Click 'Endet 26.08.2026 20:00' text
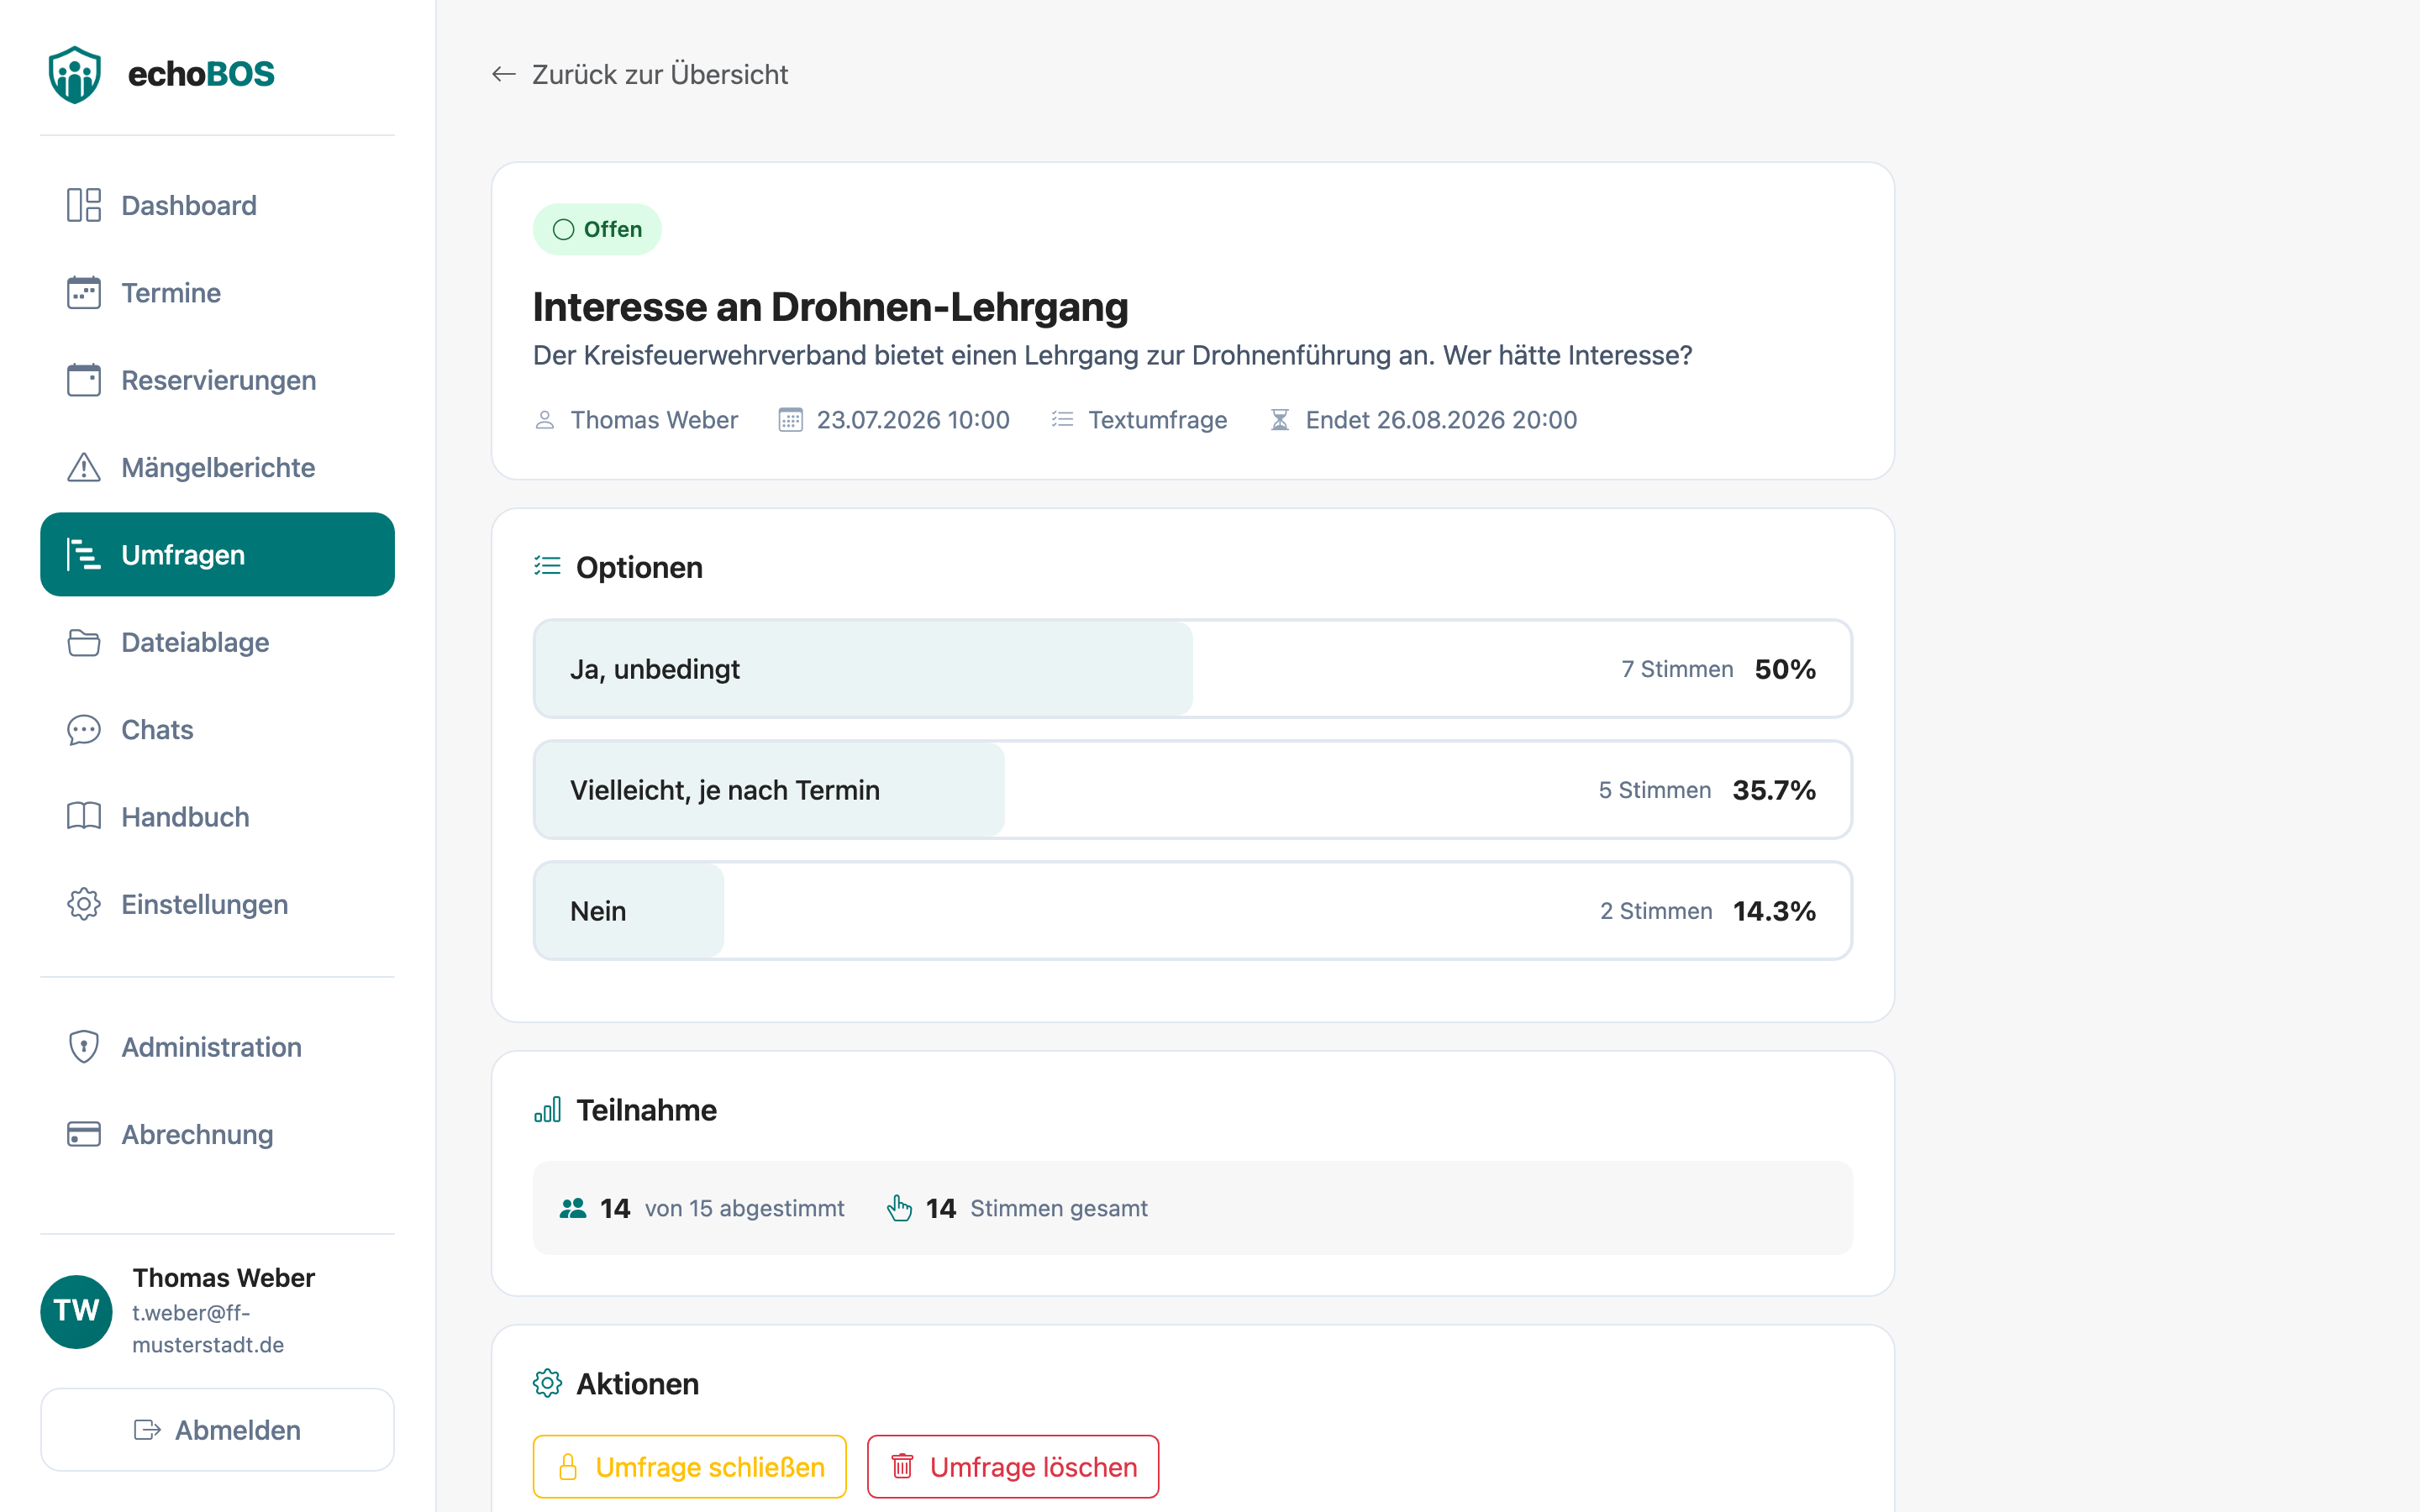Screen dimensions: 2420x1512 coord(1441,420)
